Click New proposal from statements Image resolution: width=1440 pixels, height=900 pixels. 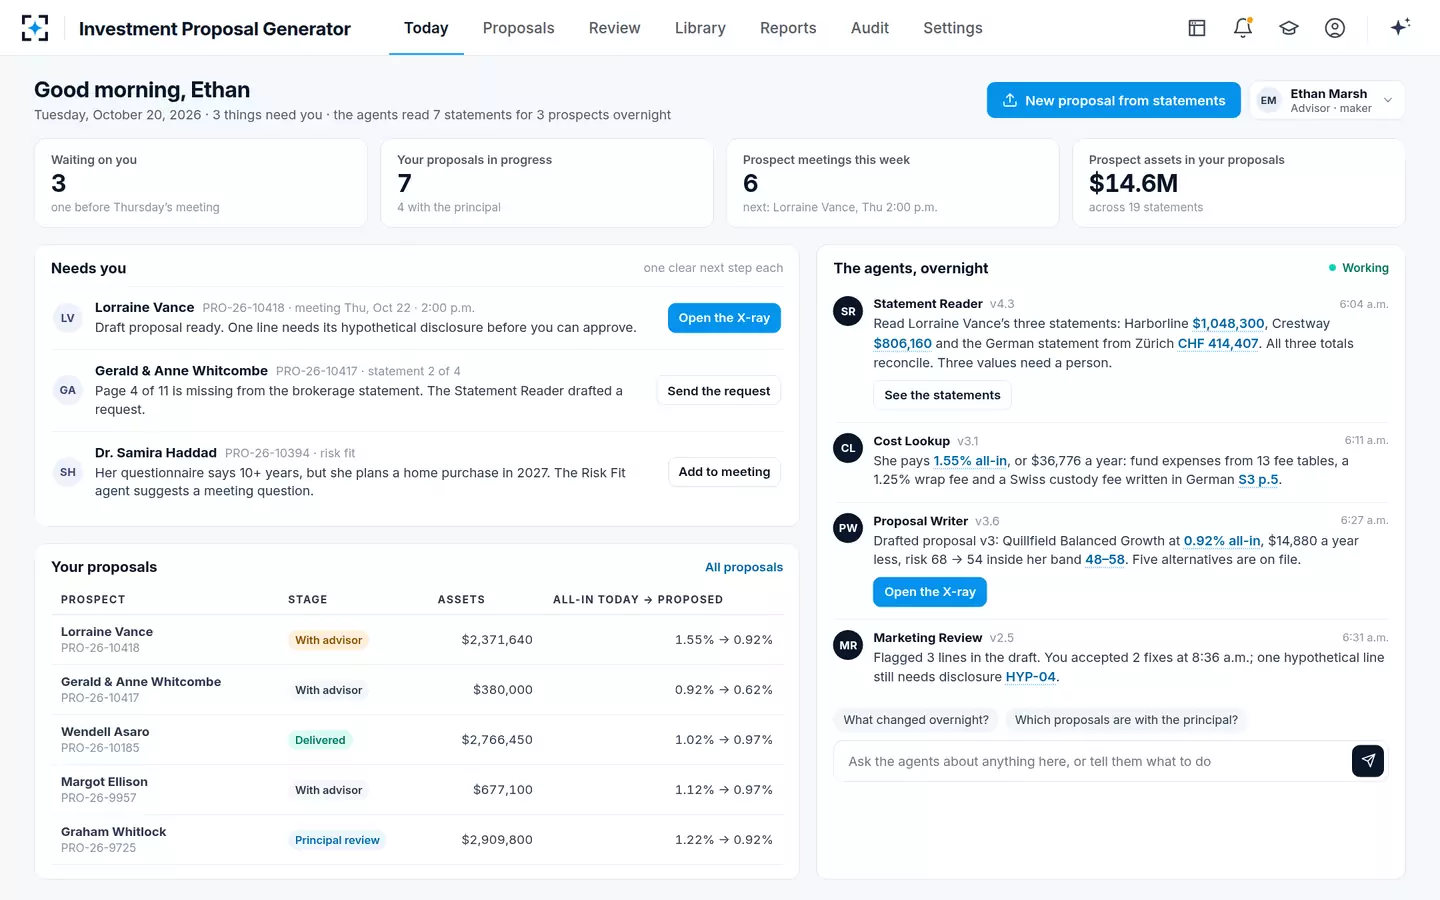(x=1113, y=100)
